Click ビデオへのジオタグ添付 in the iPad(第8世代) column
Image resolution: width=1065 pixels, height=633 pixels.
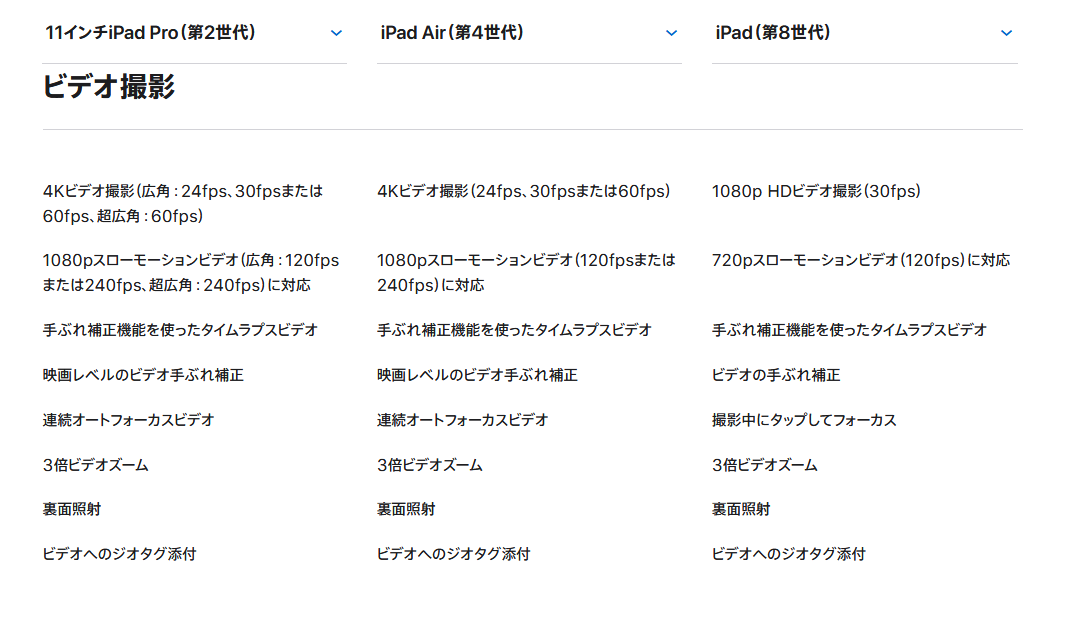tap(788, 553)
